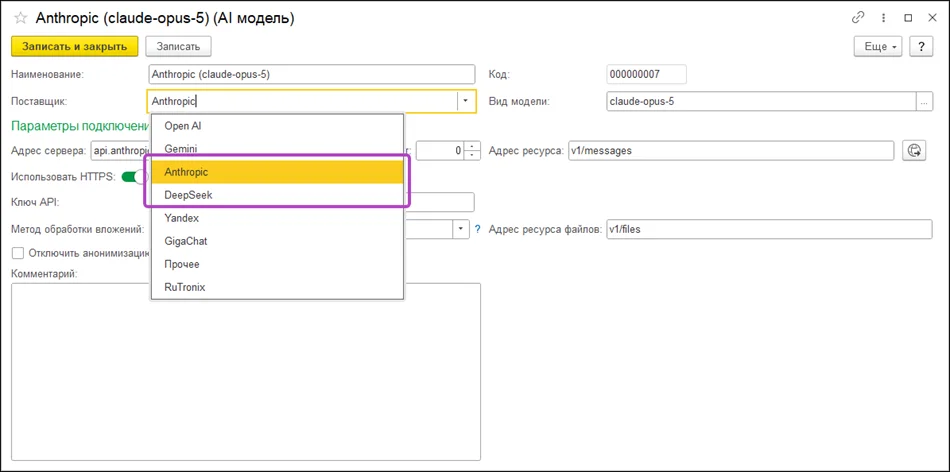Choose DeepSeek in the supplier list

point(277,195)
